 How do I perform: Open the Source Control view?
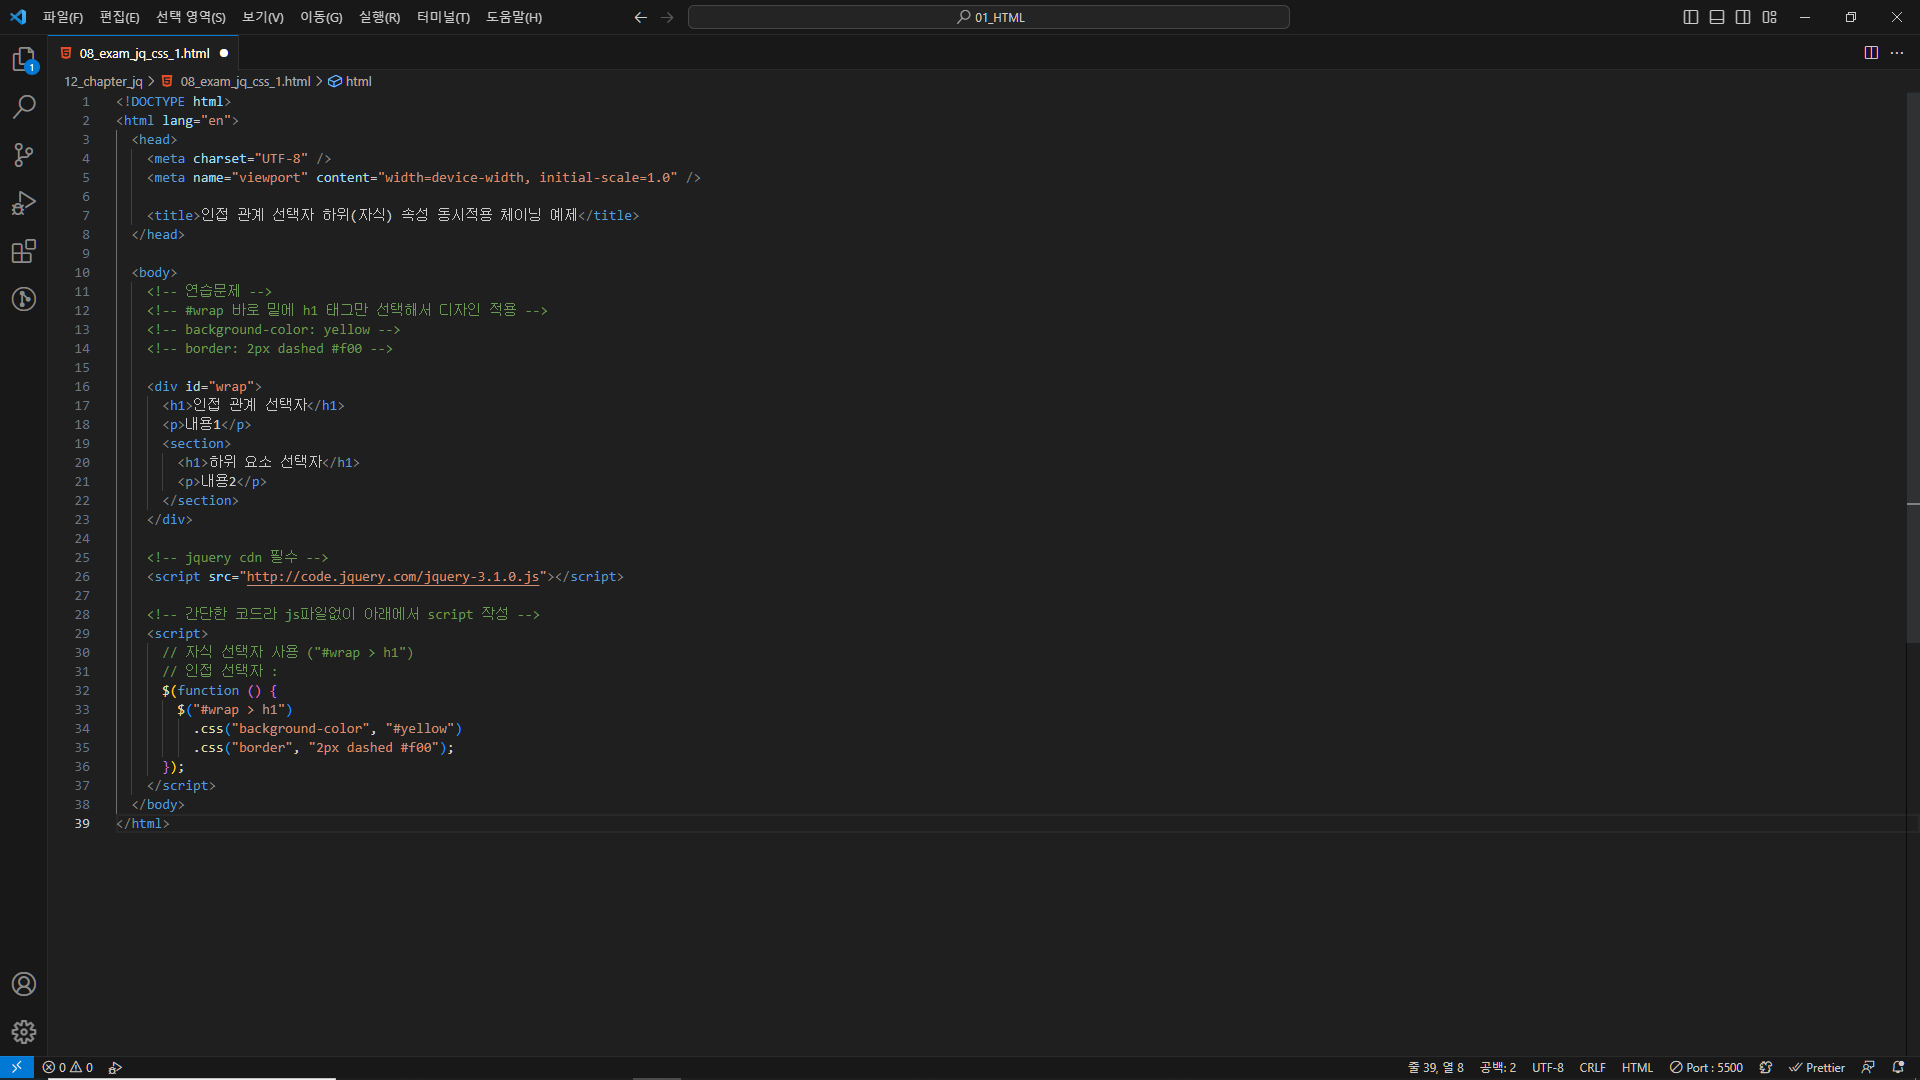pos(24,155)
